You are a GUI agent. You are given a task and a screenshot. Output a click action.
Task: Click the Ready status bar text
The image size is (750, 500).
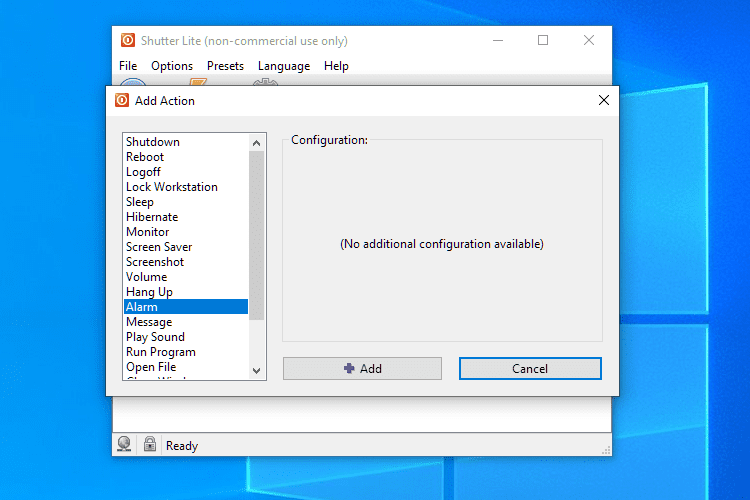pos(182,445)
